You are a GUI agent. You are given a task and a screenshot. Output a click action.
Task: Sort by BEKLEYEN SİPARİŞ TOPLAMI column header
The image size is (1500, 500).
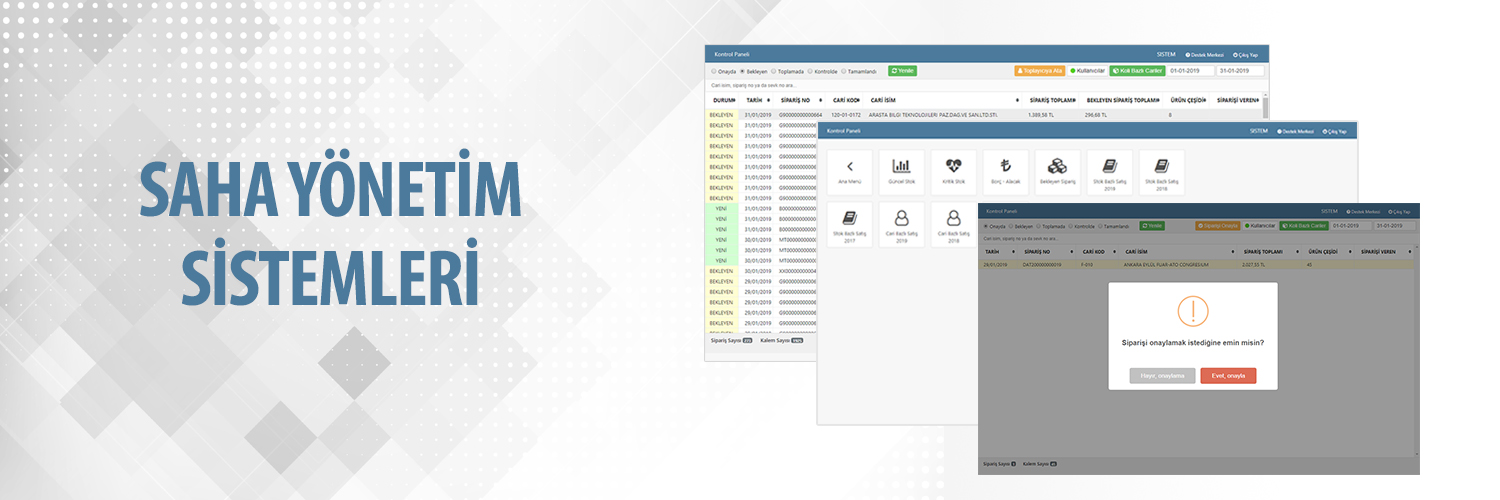1122,100
